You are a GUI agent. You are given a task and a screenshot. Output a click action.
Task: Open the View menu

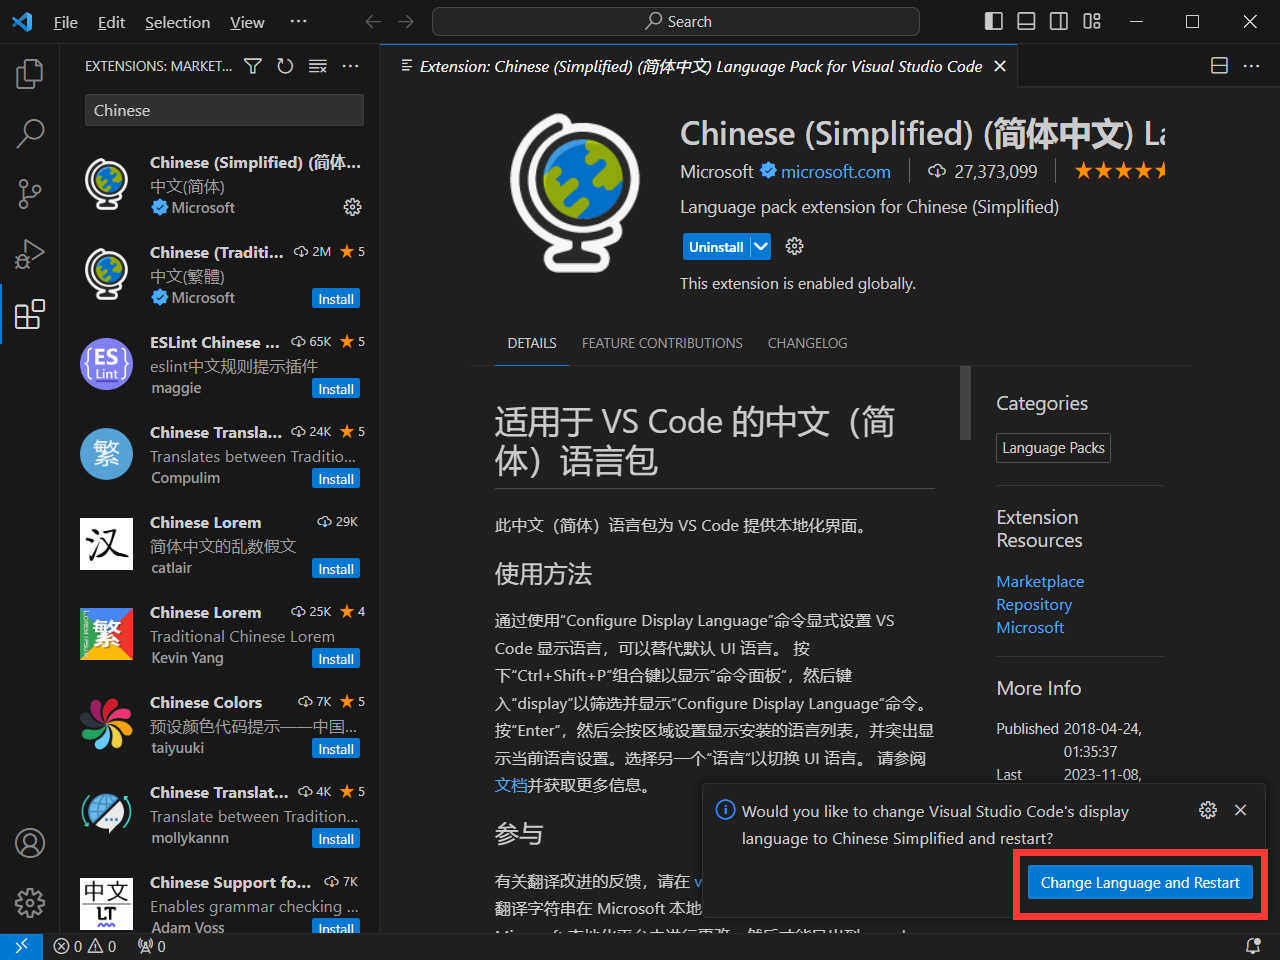[x=247, y=22]
